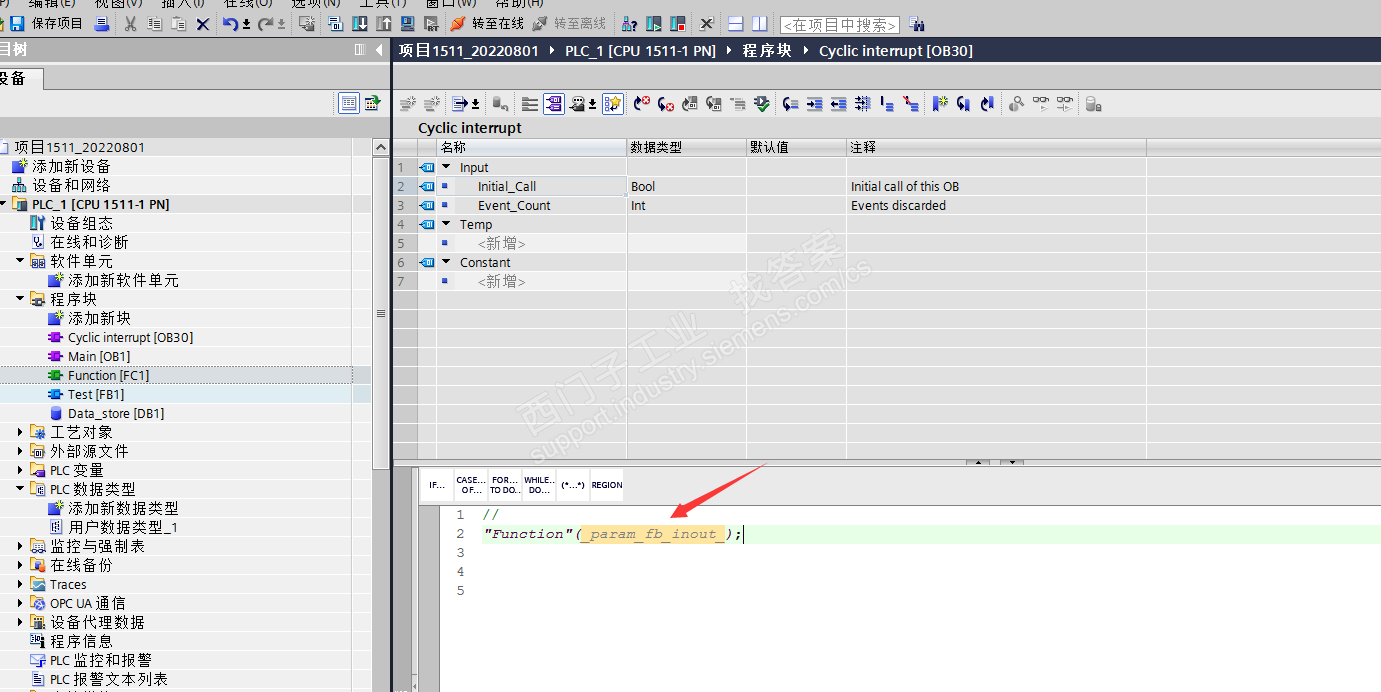Insert REGION template button

coord(607,485)
